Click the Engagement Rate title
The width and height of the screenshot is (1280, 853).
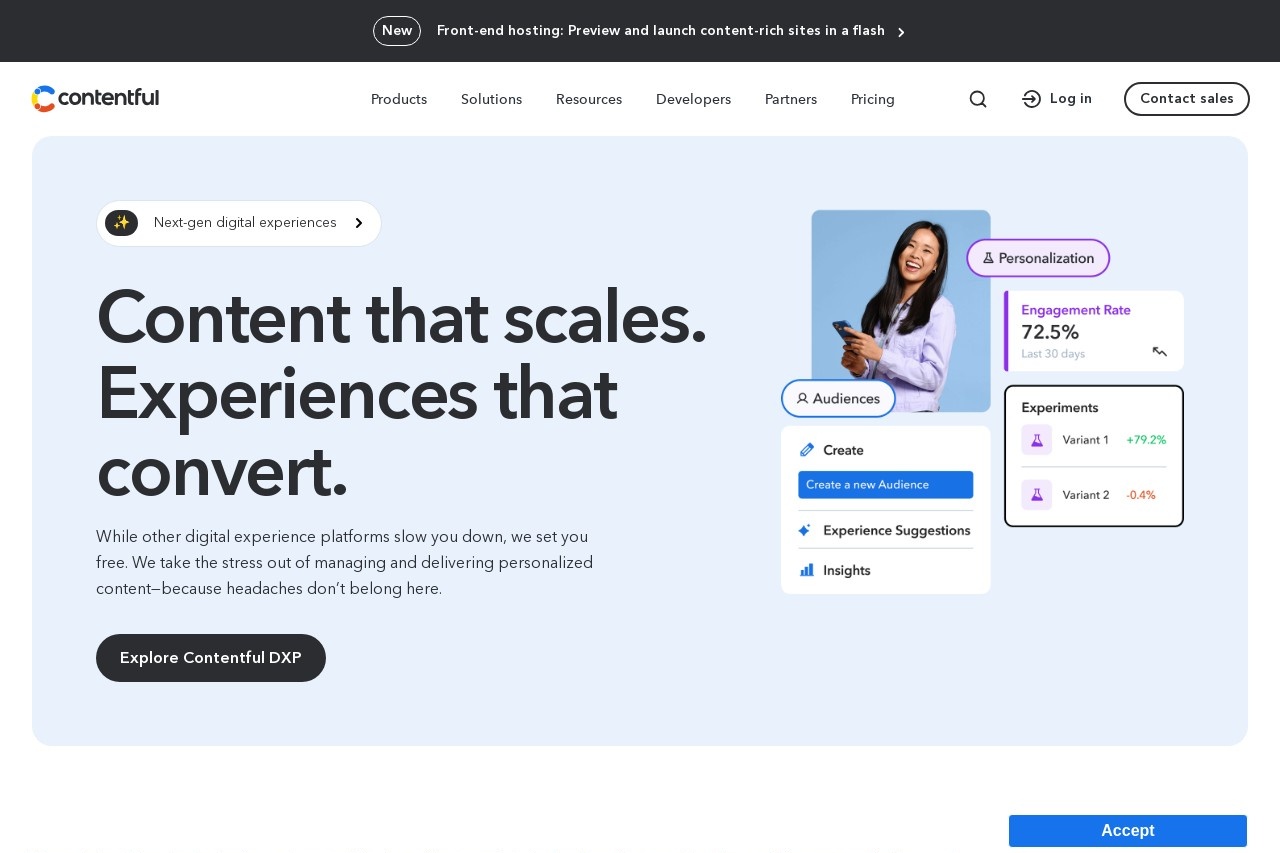tap(1076, 310)
